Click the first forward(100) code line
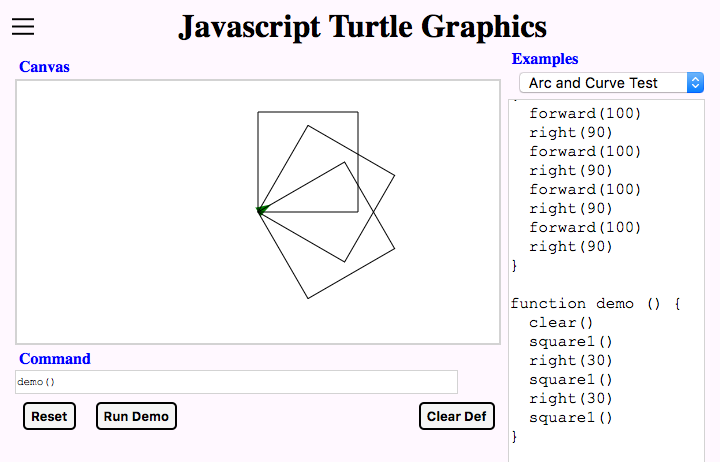Screen dimensions: 720x462 coord(585,113)
